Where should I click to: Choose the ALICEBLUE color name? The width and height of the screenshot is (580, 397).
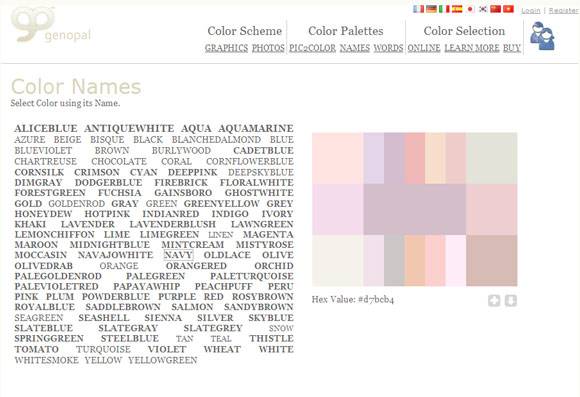46,128
